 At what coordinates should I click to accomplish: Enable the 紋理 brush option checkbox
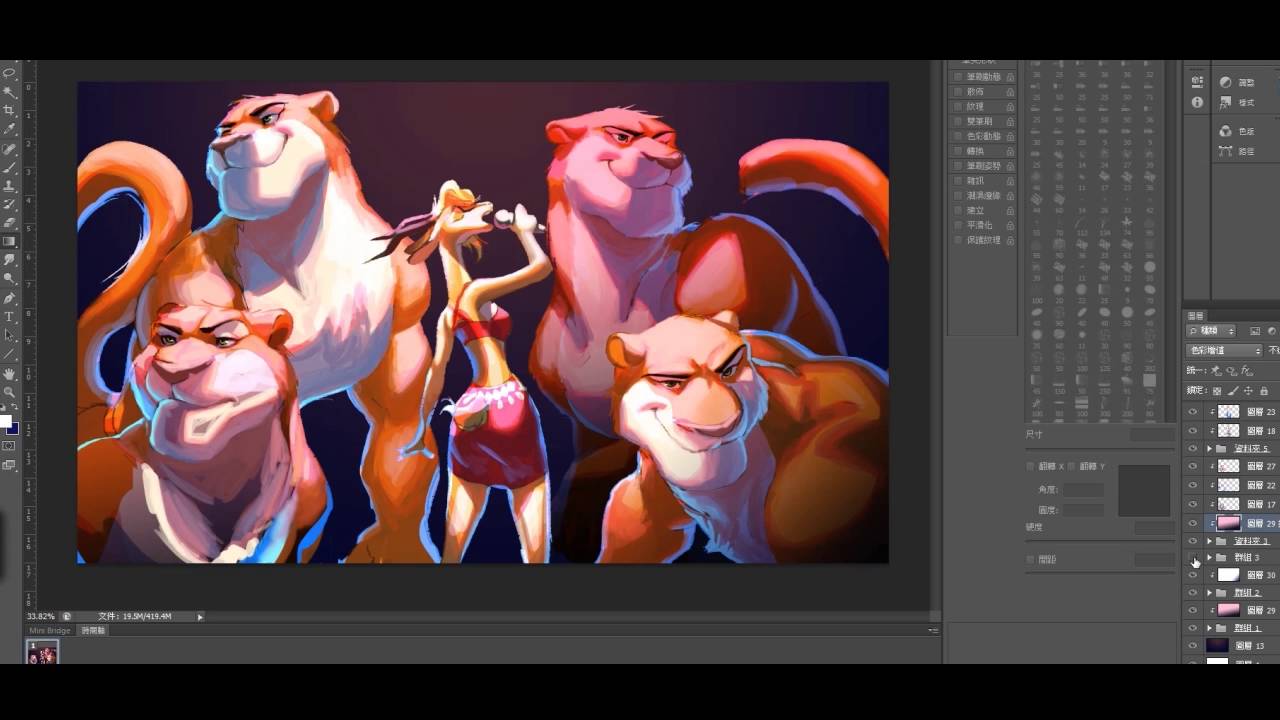pyautogui.click(x=958, y=106)
